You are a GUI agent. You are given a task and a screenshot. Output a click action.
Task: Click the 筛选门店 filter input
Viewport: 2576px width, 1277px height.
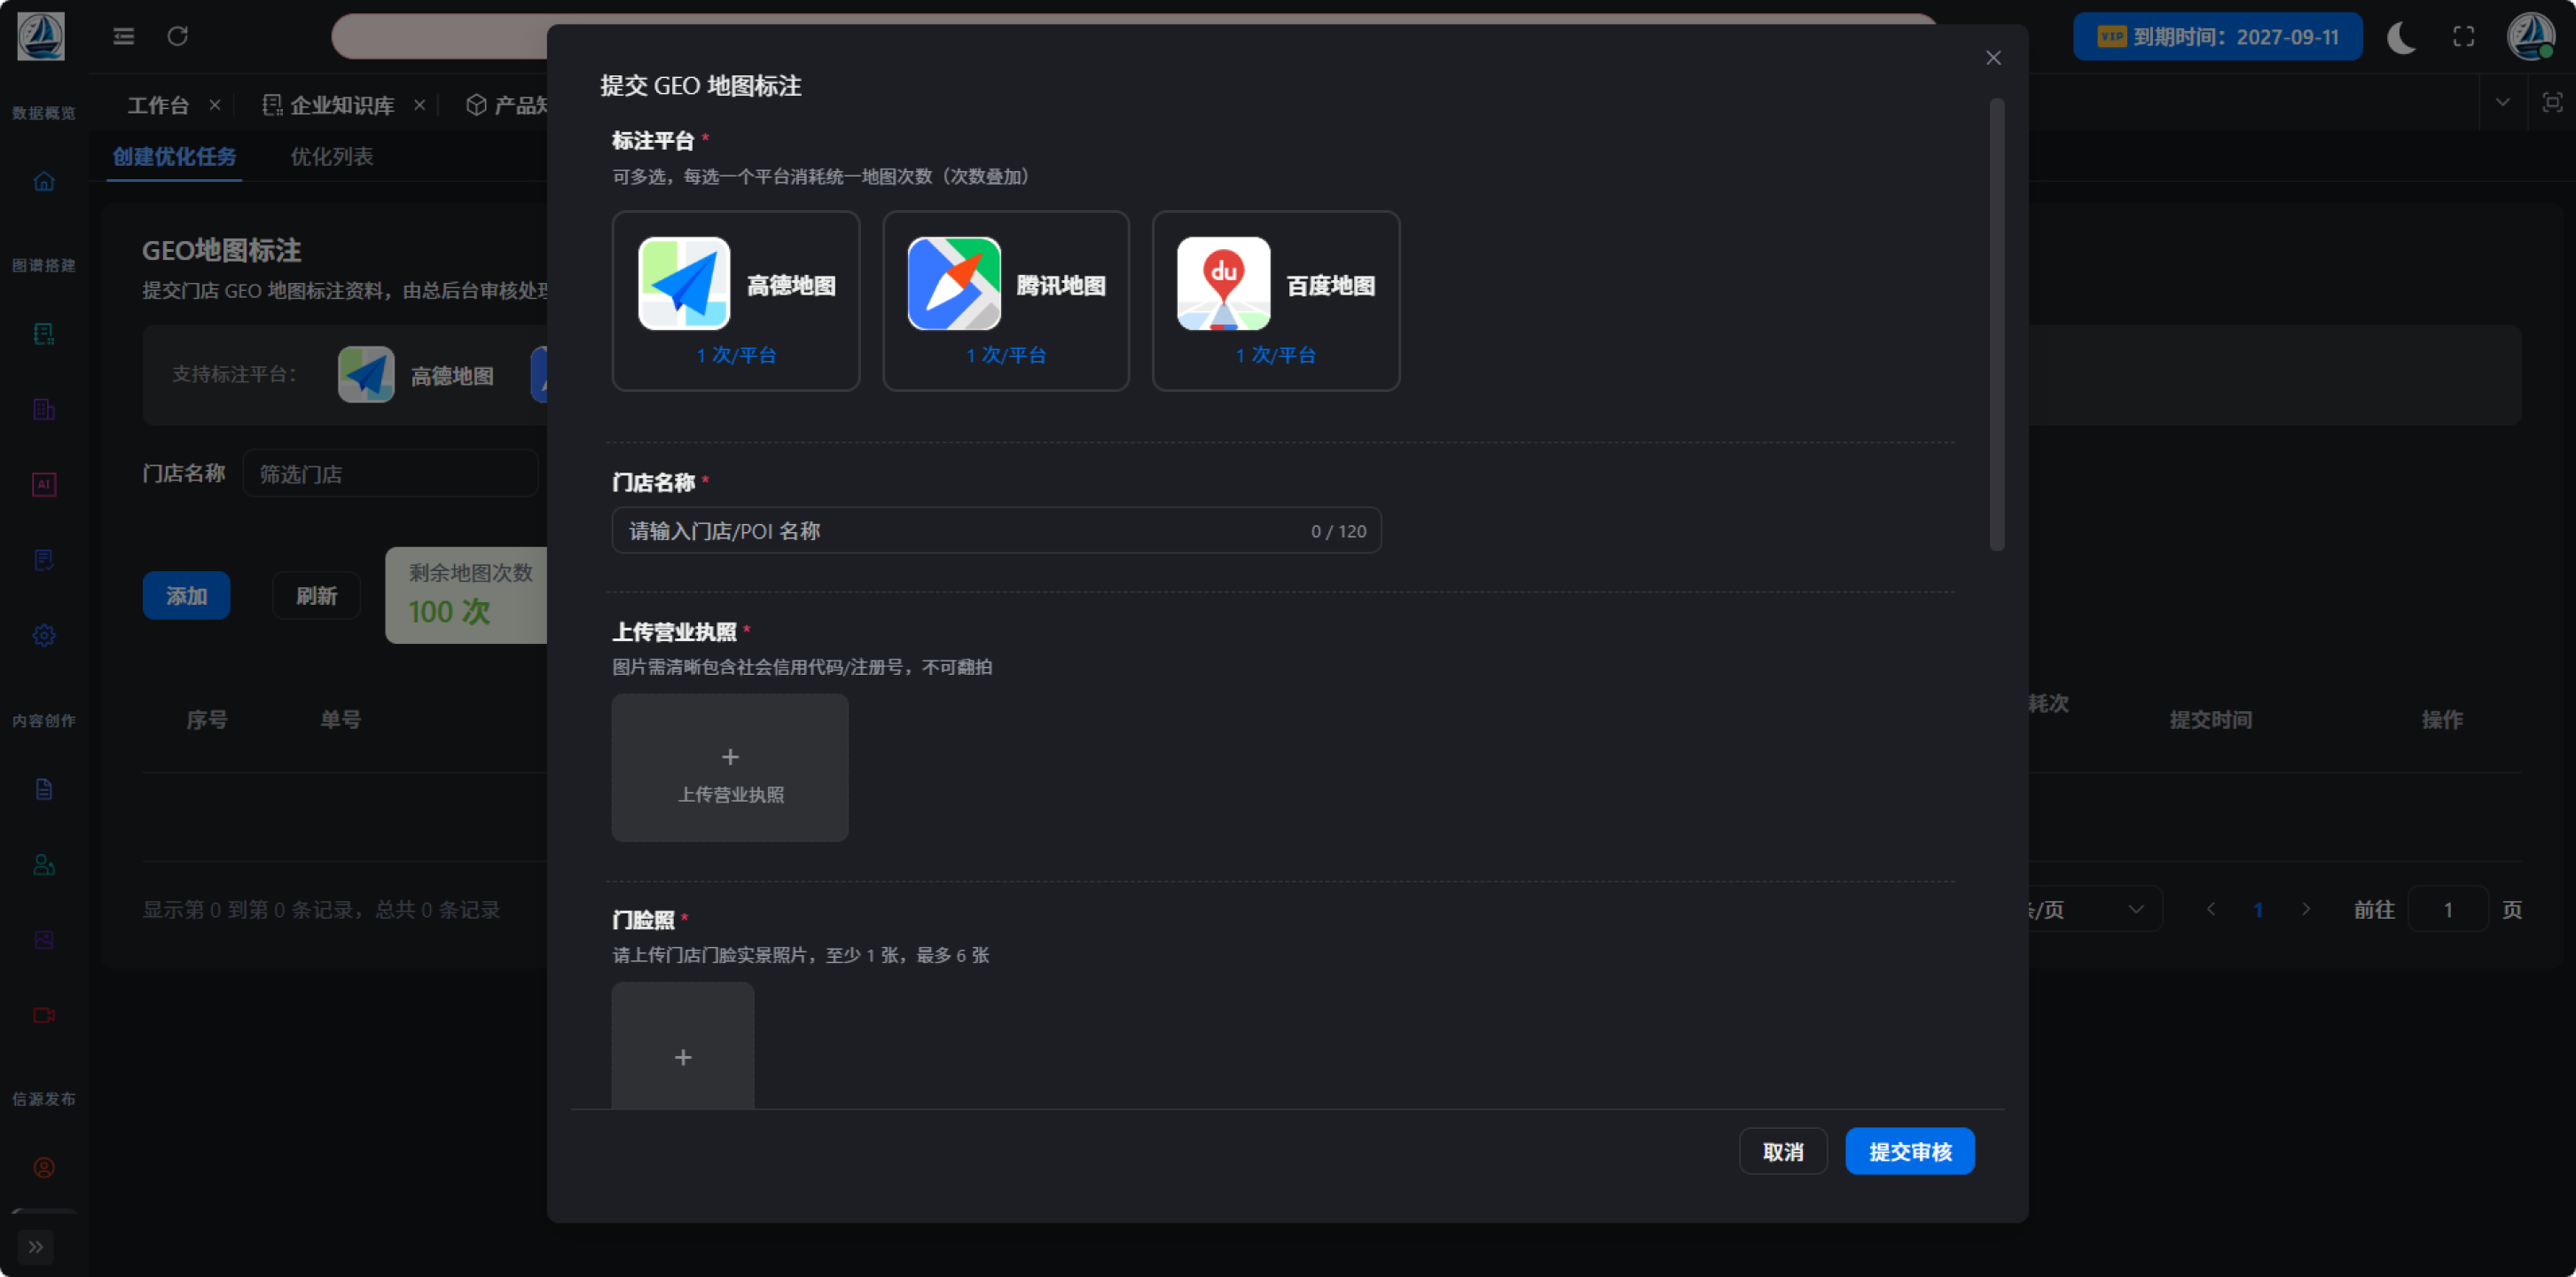point(390,474)
